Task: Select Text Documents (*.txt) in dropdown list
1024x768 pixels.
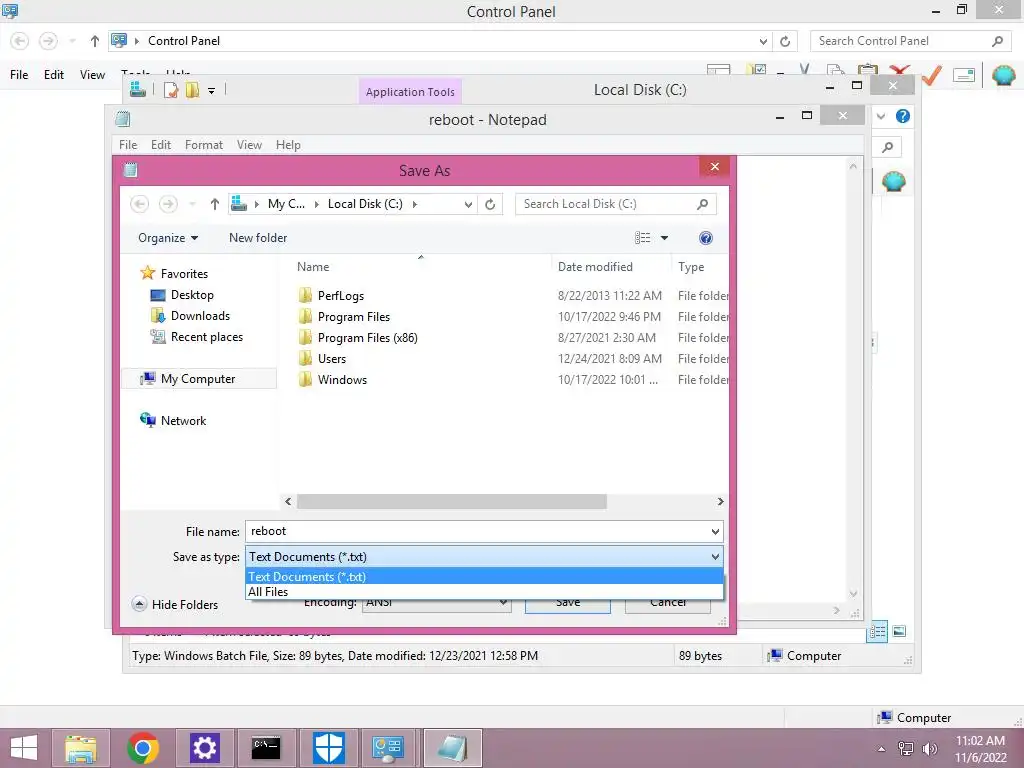Action: pyautogui.click(x=484, y=577)
